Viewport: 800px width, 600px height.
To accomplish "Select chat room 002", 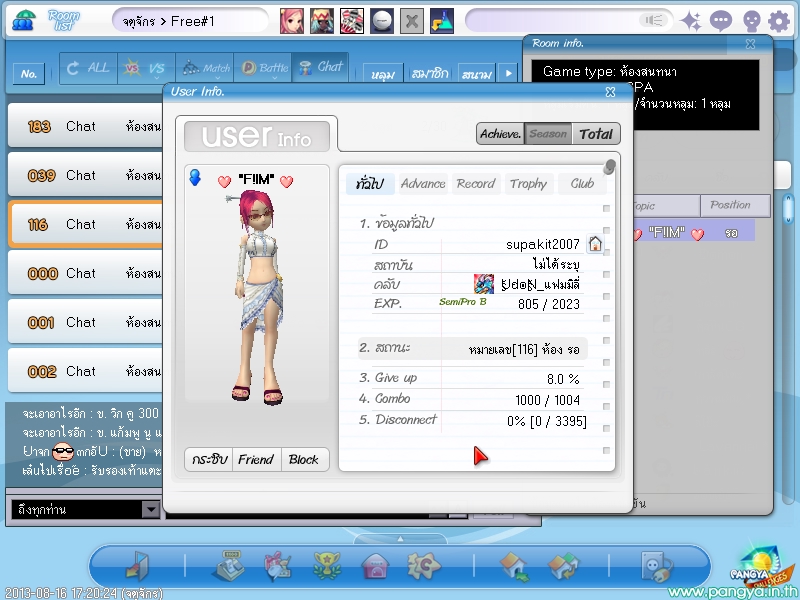I will tap(86, 371).
